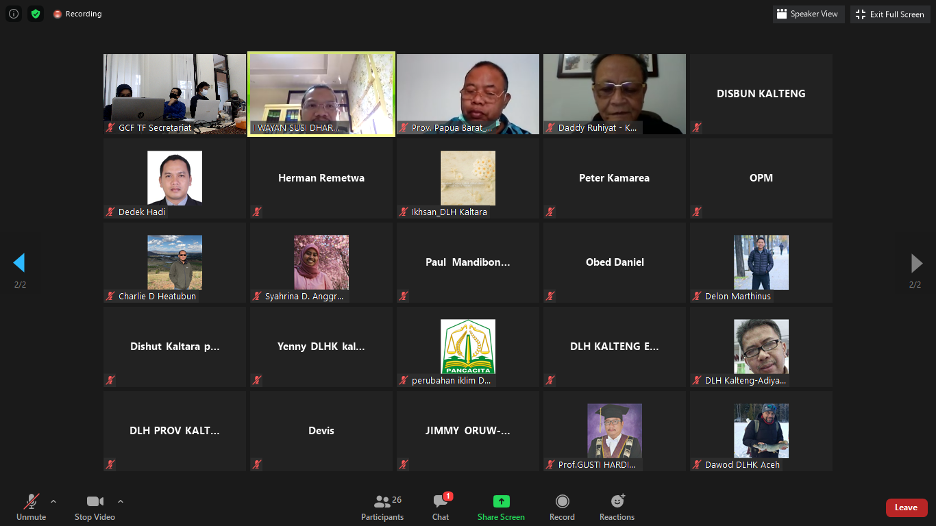Viewport: 936px width, 526px height.
Task: Click the green encryption shield icon
Action: point(36,14)
